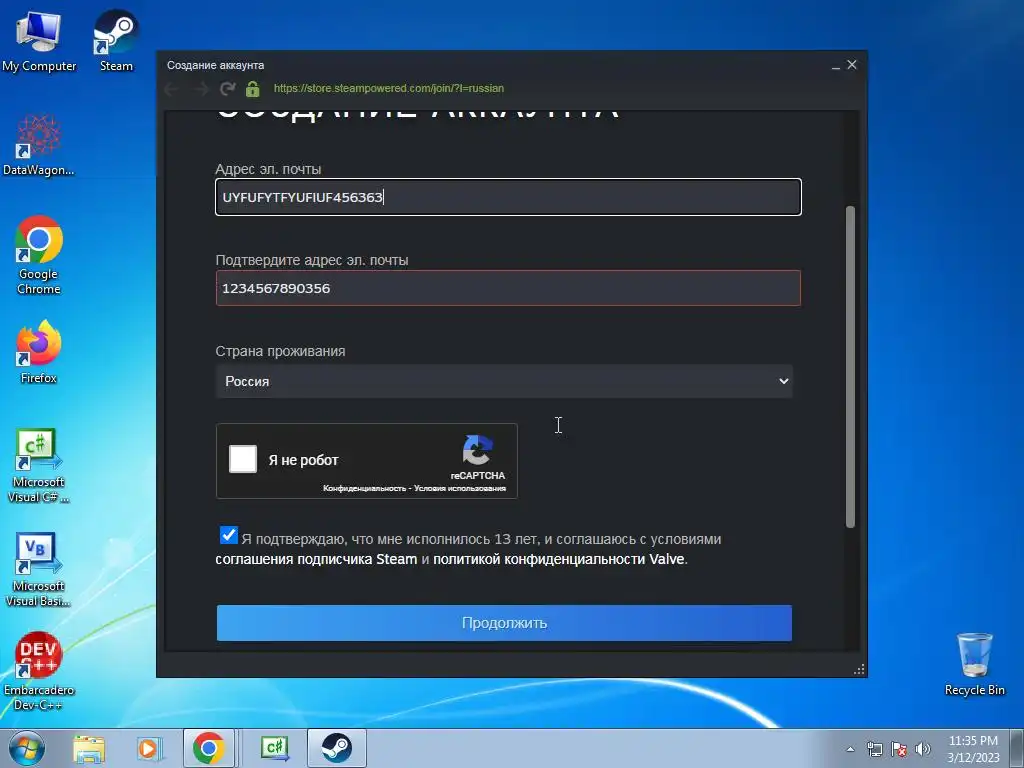Reload the Steam join page
Viewport: 1024px width, 768px height.
[227, 89]
